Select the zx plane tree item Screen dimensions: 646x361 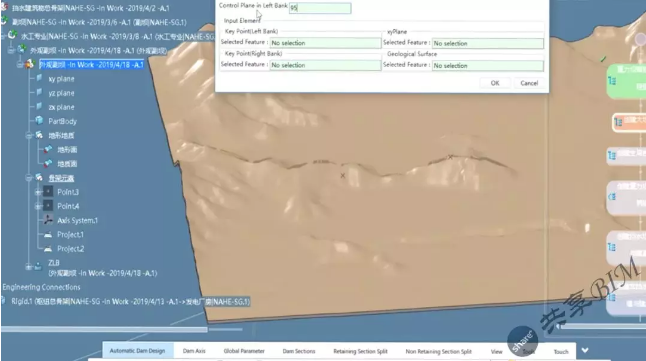[61, 107]
